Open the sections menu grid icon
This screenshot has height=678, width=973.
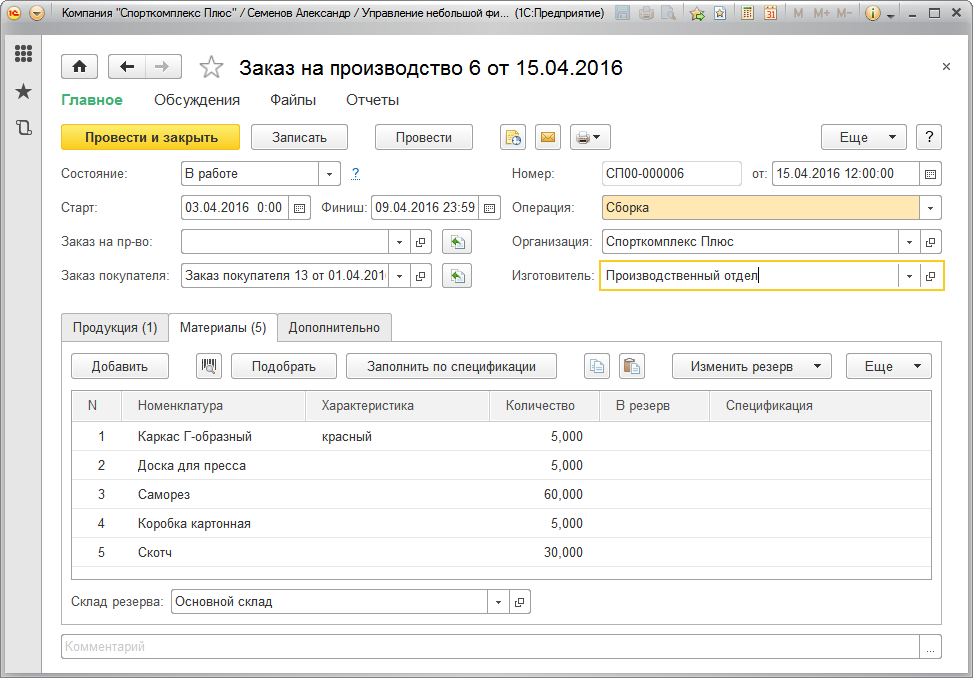tap(23, 54)
